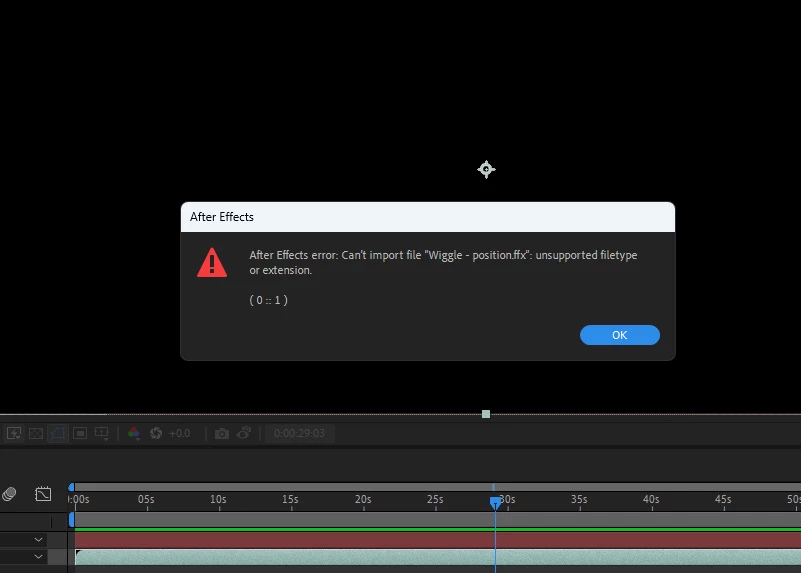Click OK to dismiss the error dialog

pos(619,335)
